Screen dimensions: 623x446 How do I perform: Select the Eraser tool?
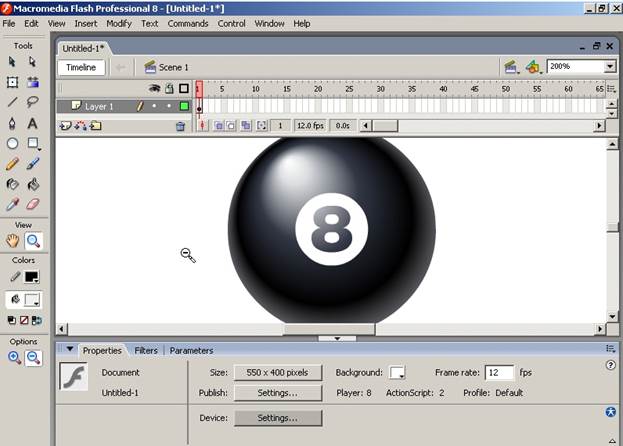pyautogui.click(x=33, y=205)
